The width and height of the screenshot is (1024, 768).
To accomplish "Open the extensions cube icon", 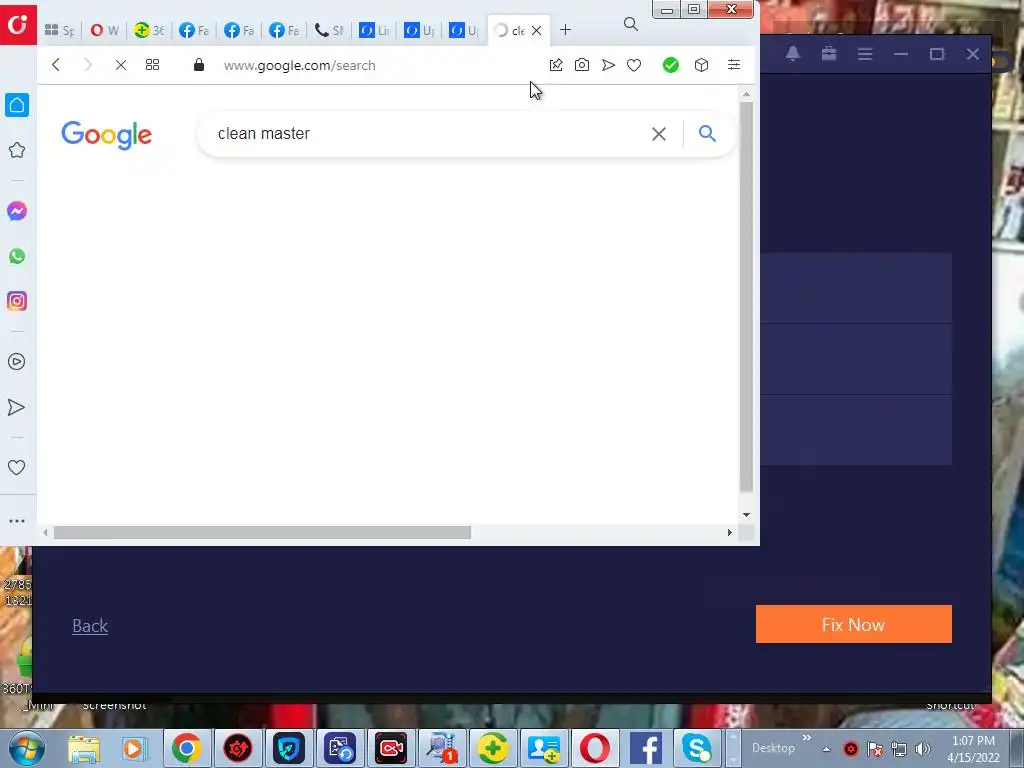I will click(701, 65).
